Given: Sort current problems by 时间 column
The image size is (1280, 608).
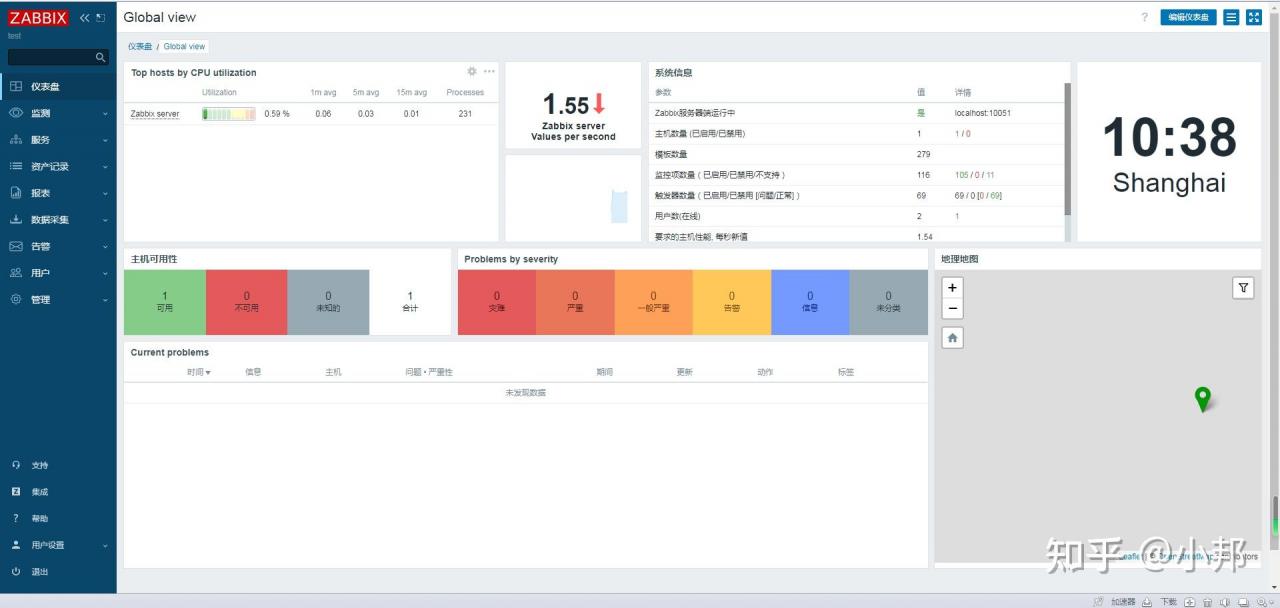Looking at the screenshot, I should 198,372.
